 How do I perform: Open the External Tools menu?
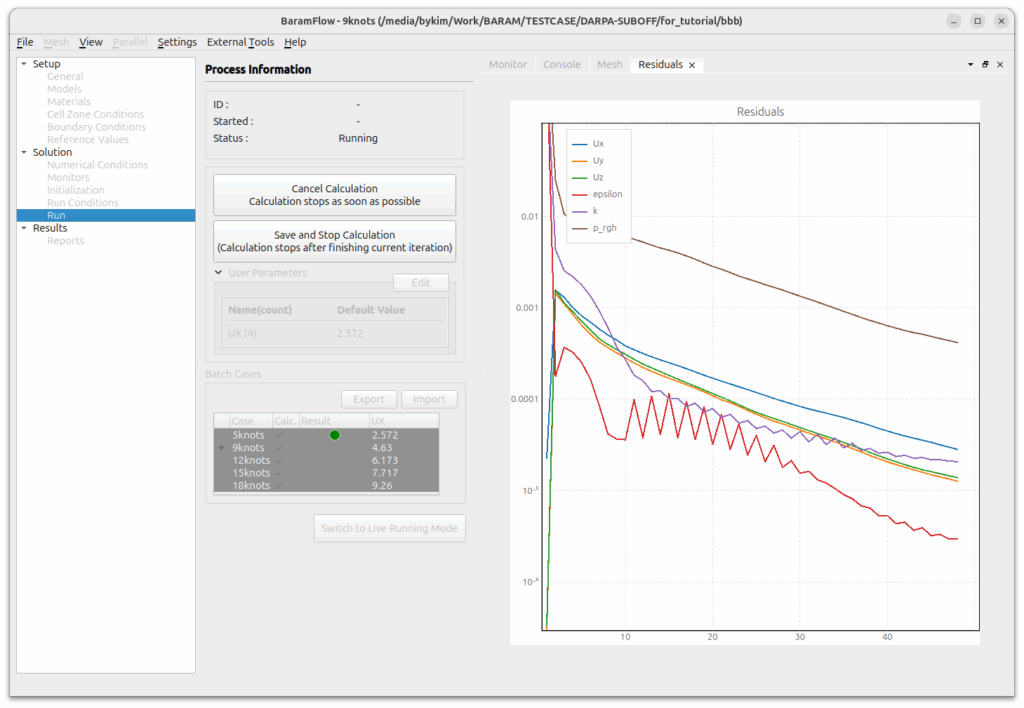[240, 42]
